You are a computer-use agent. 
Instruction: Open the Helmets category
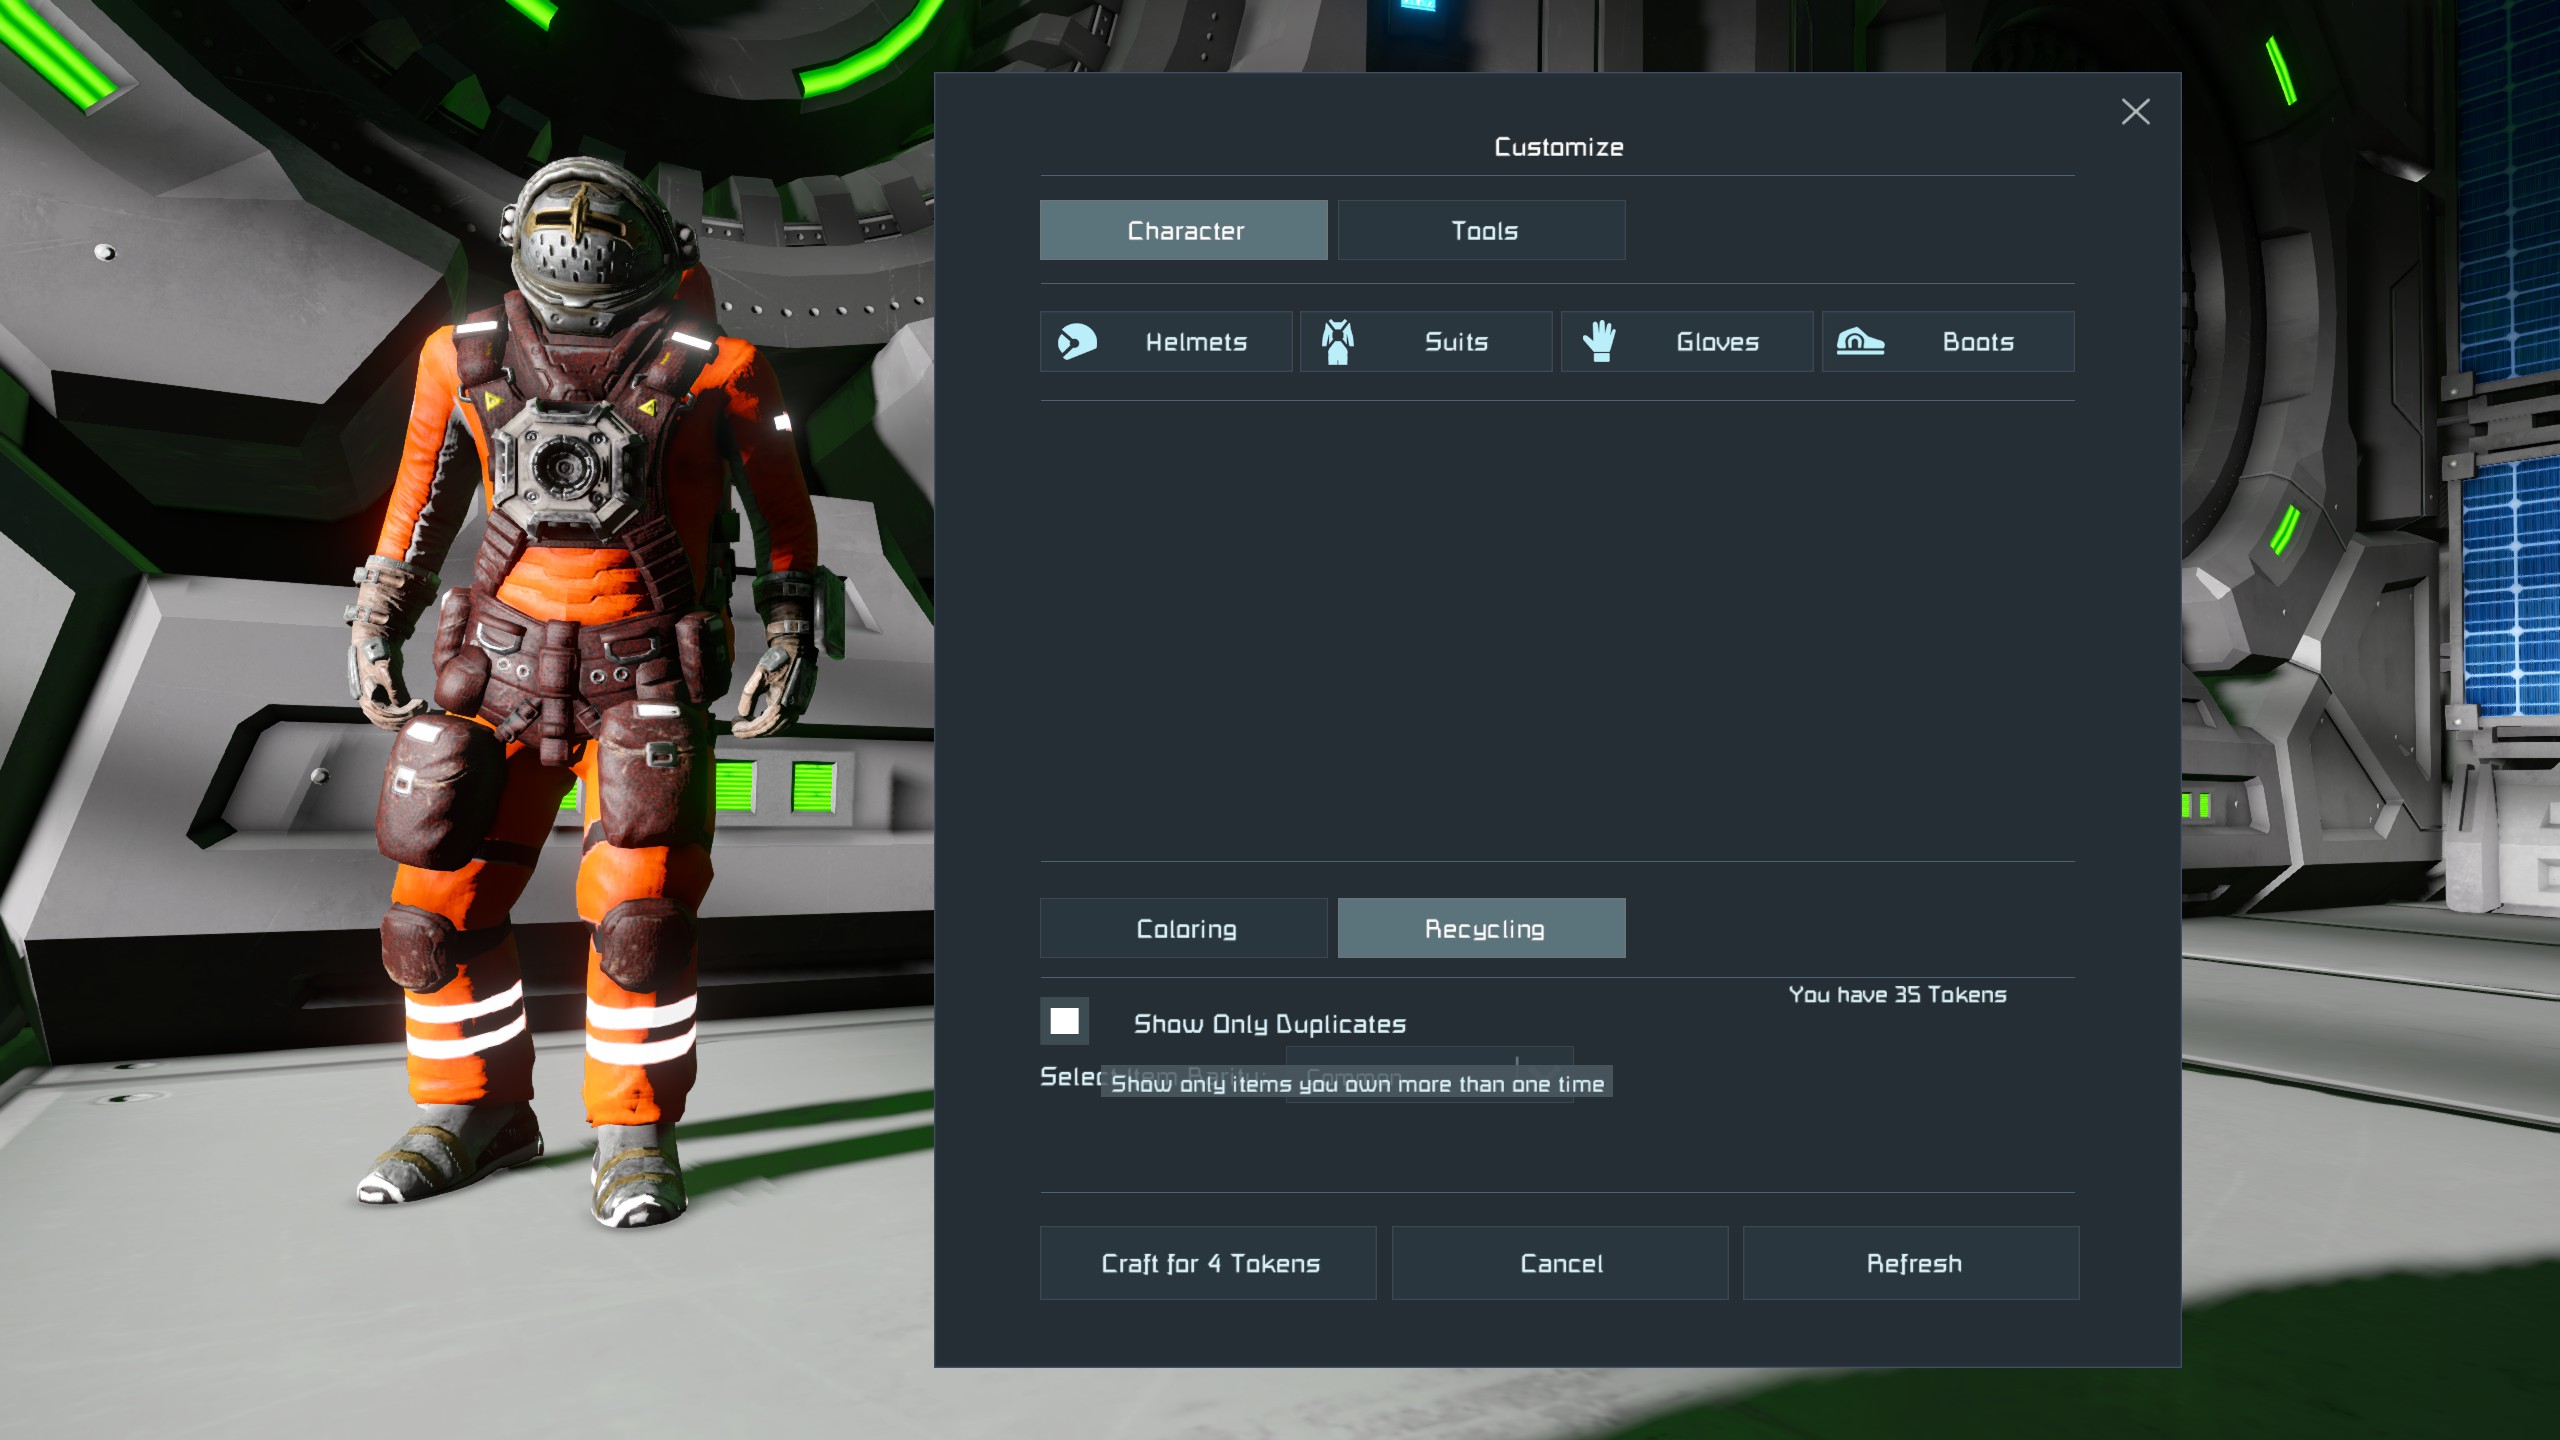[x=1195, y=342]
